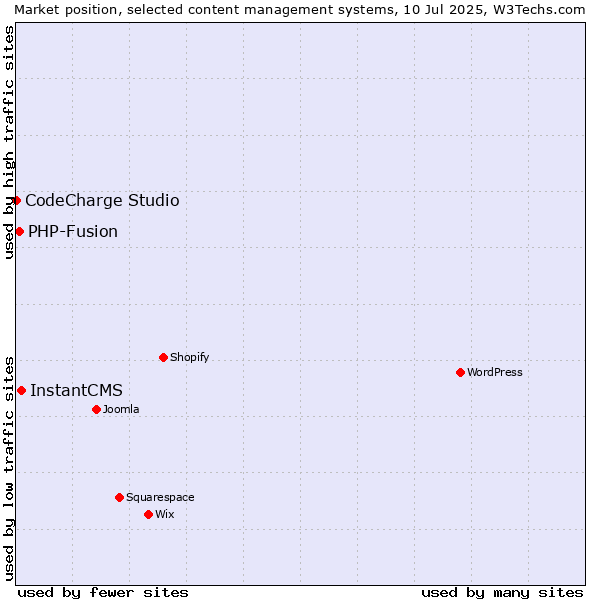
Task: Click the chart title Market position text
Action: tap(300, 10)
